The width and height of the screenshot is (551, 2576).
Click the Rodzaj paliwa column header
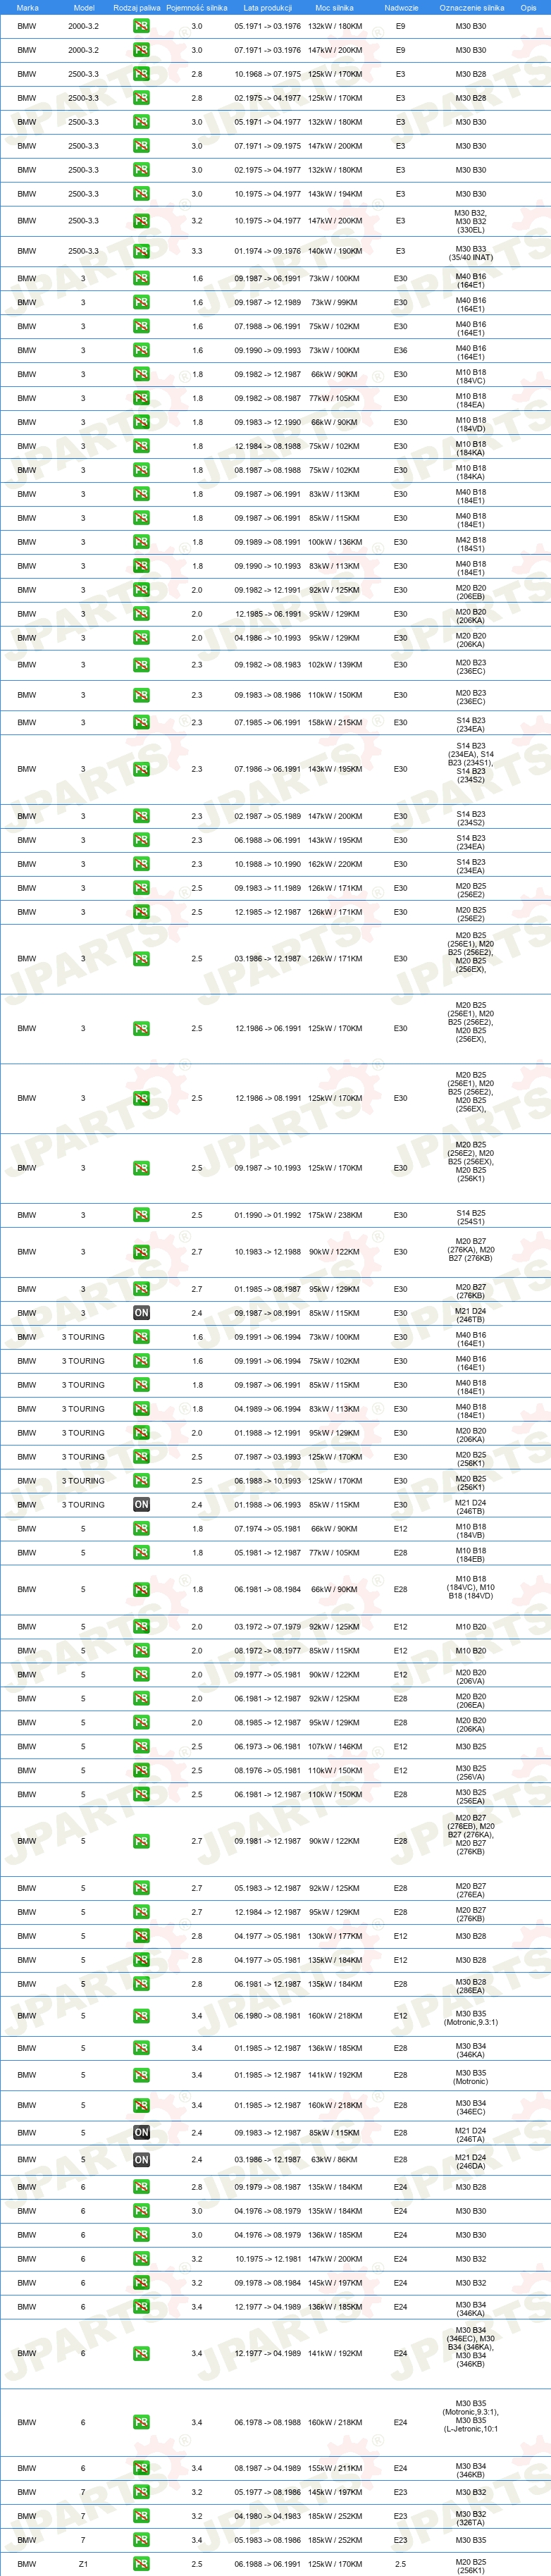[137, 7]
